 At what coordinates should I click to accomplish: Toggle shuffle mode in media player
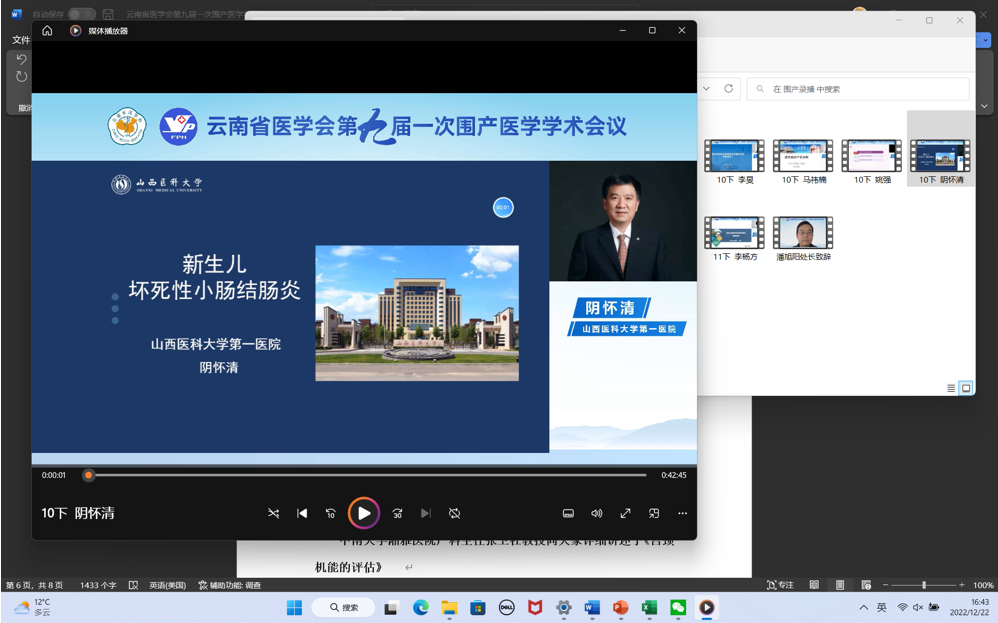273,513
